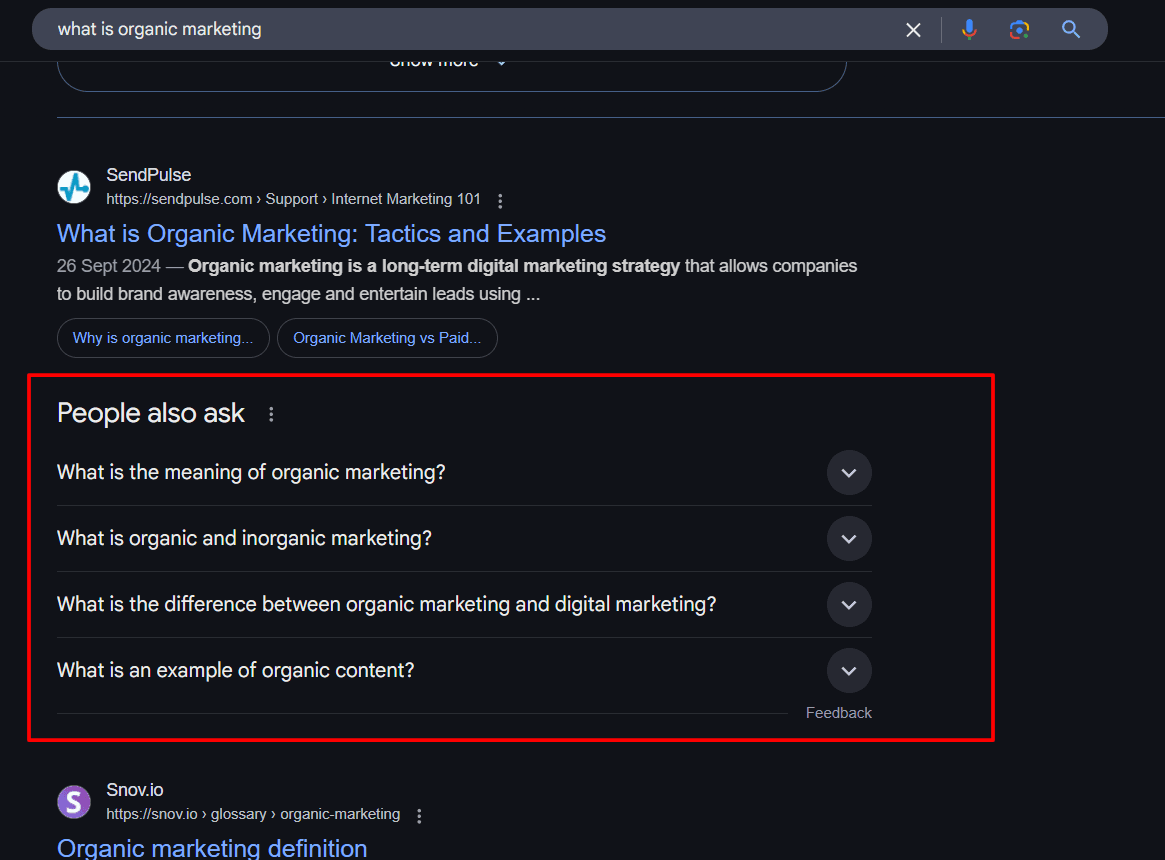
Task: Expand "What is the meaning of organic marketing?"
Action: coord(464,473)
